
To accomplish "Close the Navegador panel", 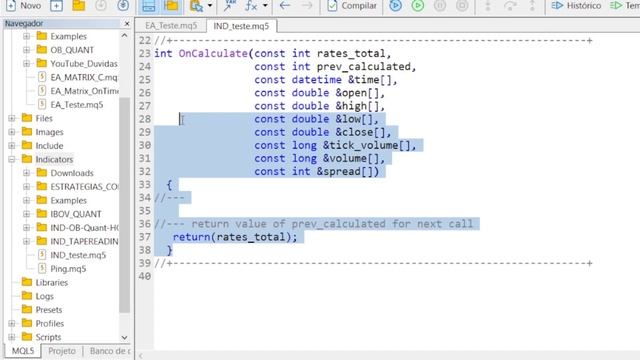I will (x=127, y=24).
